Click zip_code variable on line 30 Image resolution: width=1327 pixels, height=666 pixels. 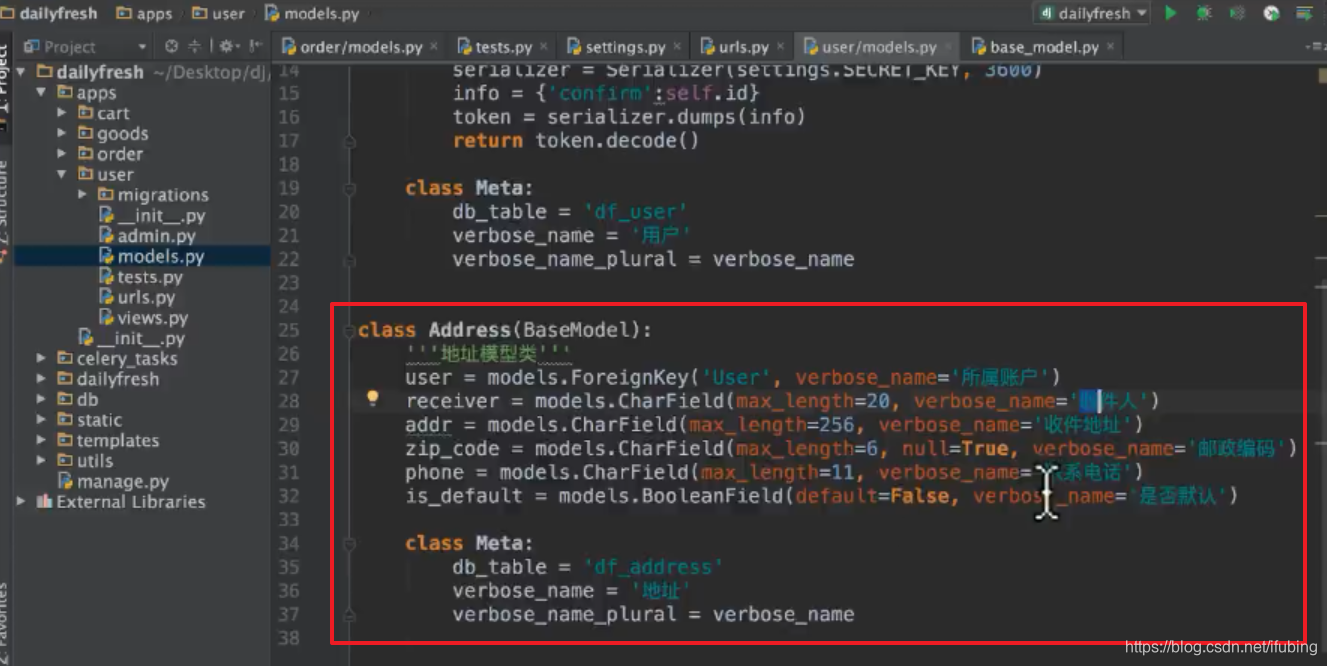[452, 449]
